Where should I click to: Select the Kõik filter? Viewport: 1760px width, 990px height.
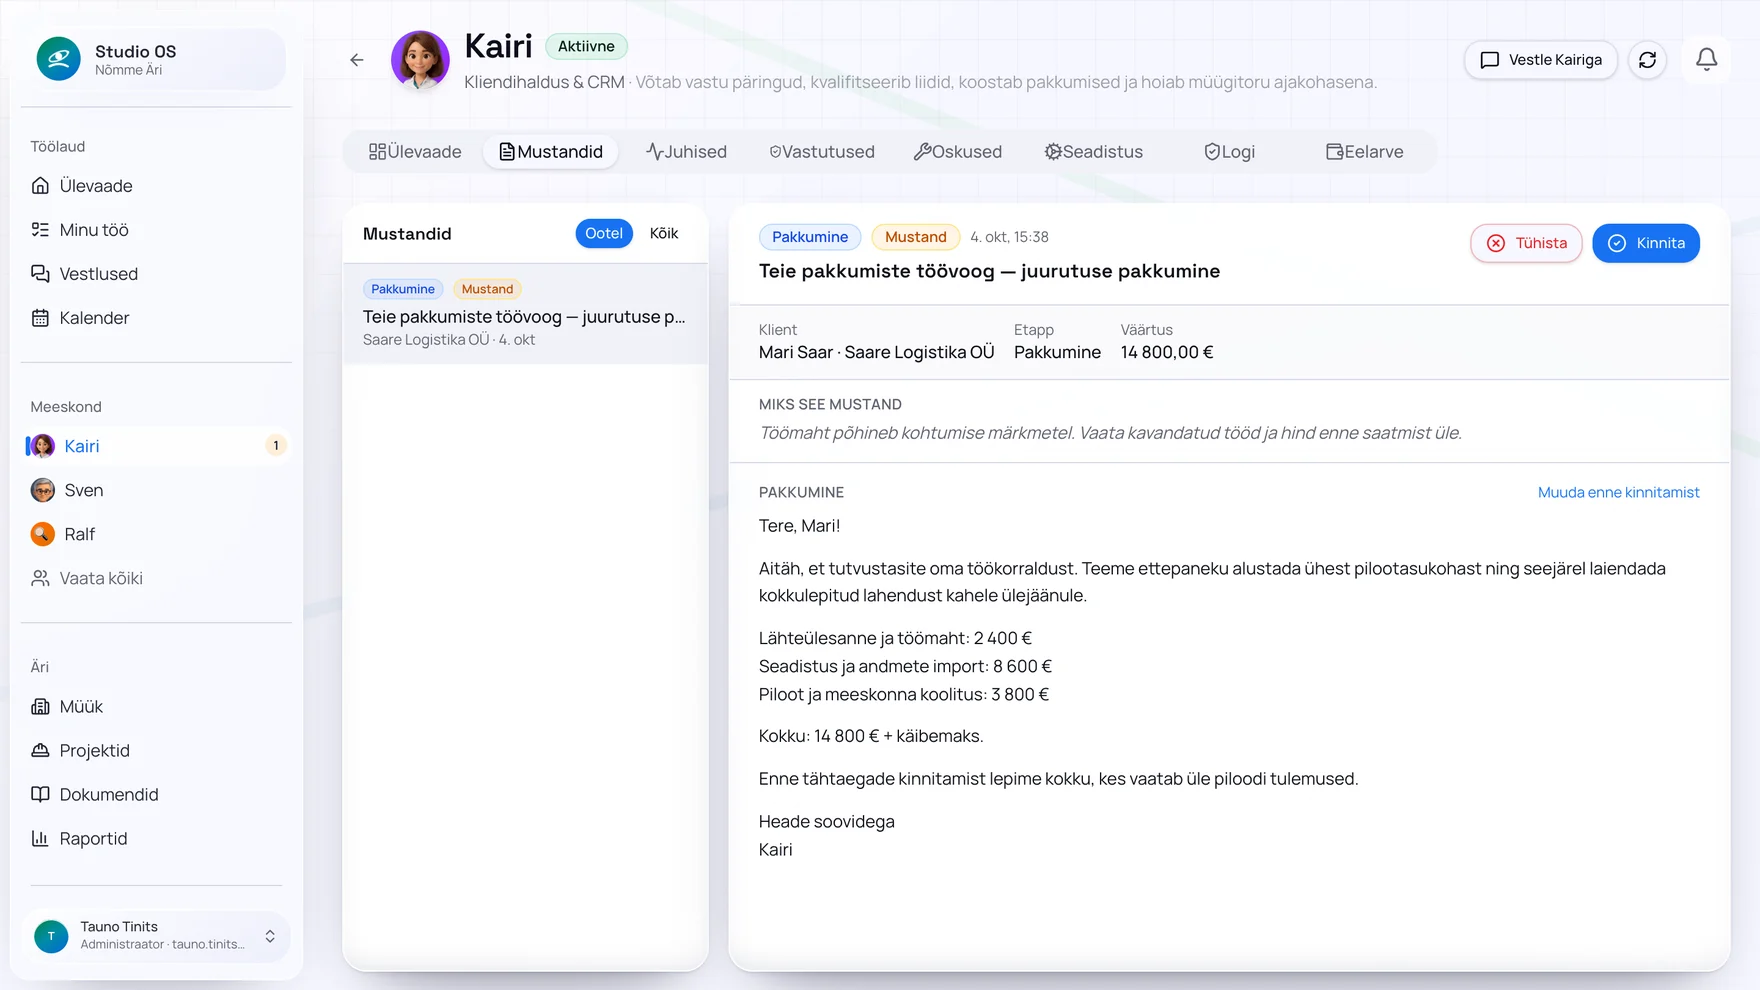(x=664, y=233)
